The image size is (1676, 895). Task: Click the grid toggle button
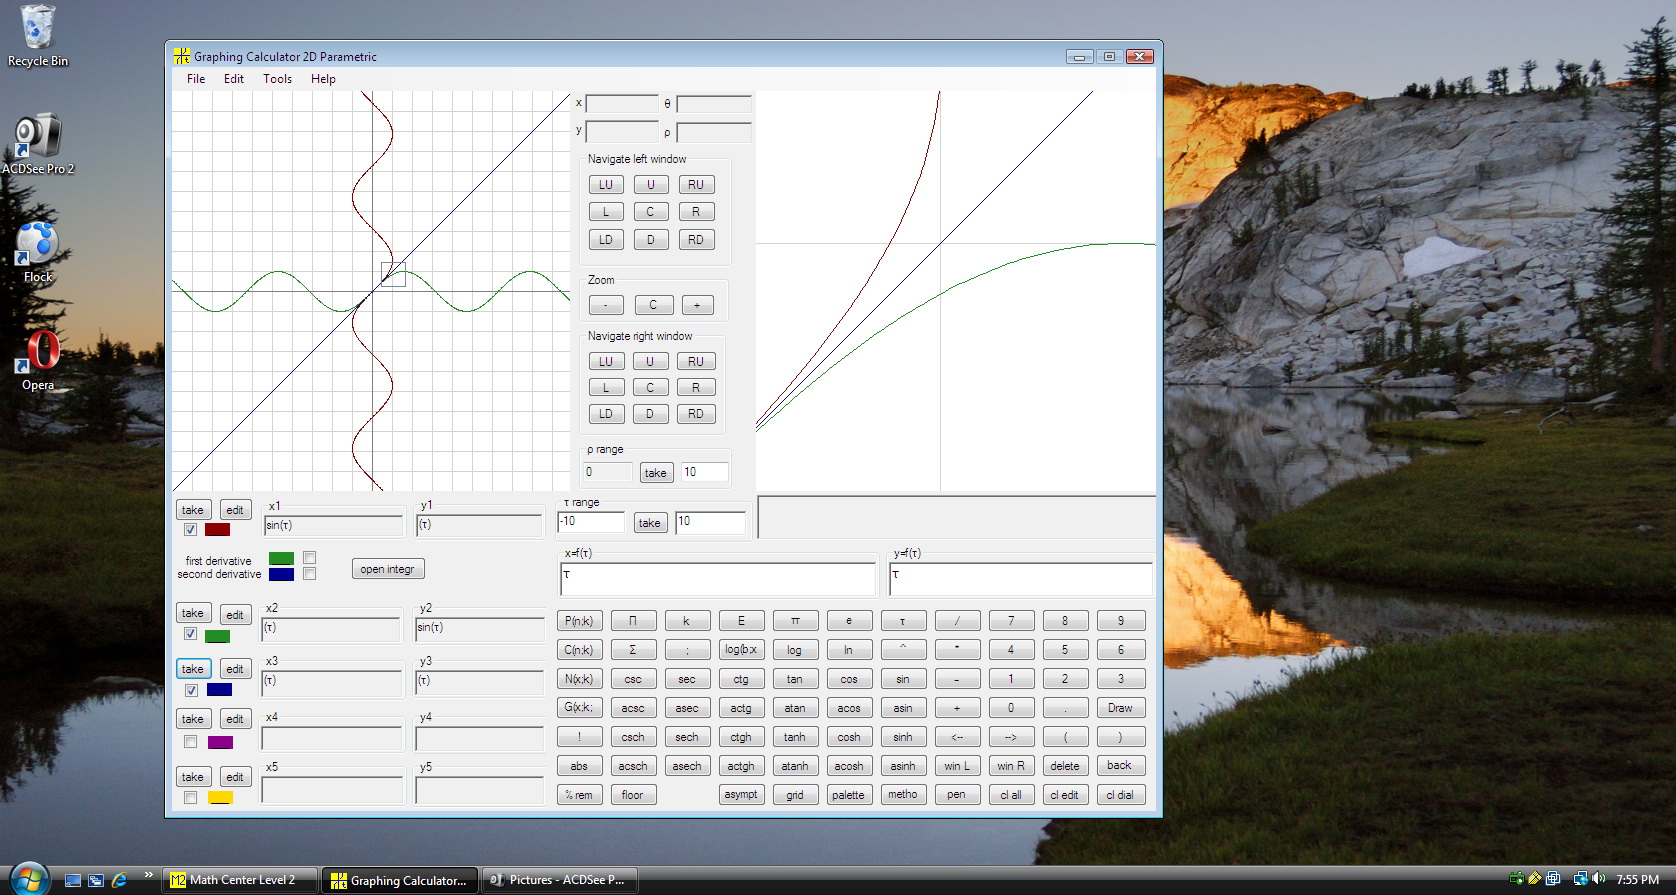click(x=795, y=795)
